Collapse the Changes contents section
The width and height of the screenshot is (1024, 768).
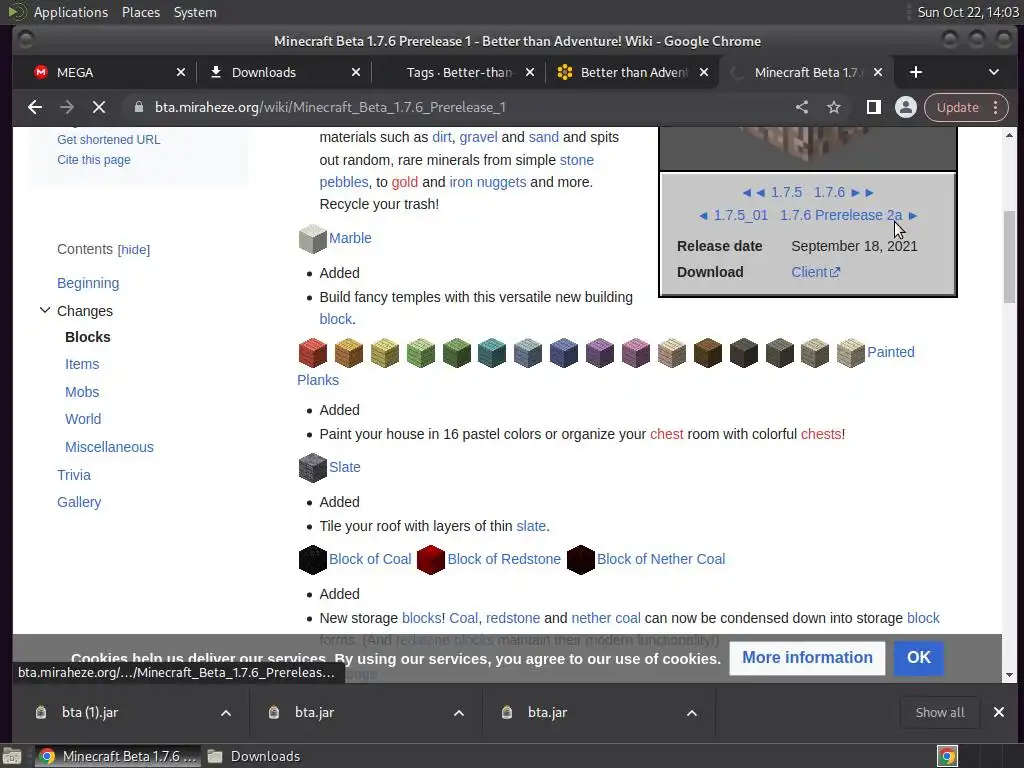44,310
